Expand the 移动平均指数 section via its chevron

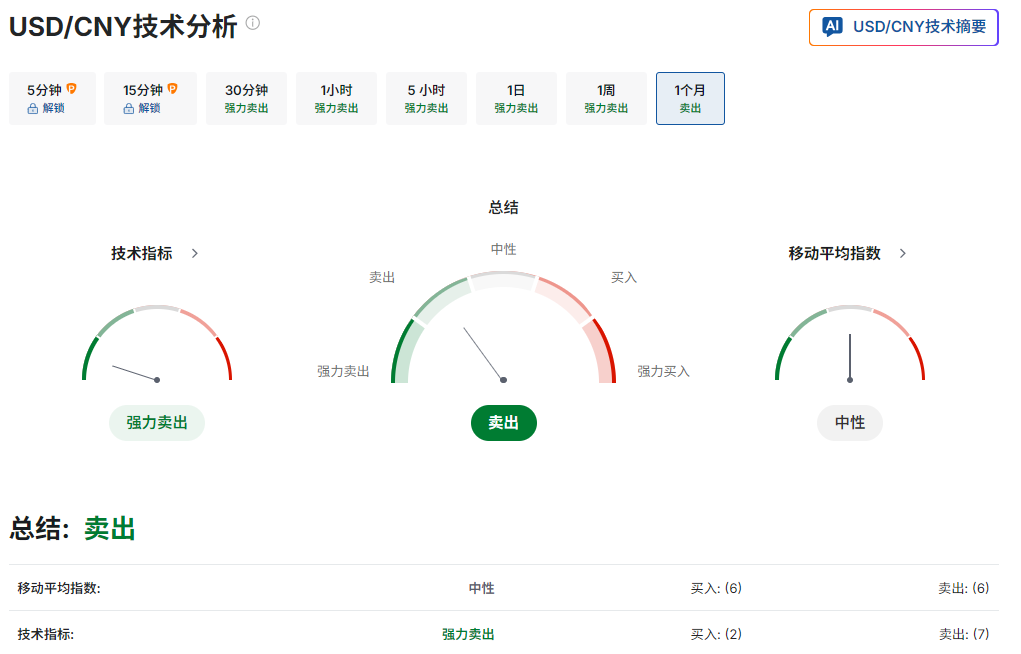[903, 254]
